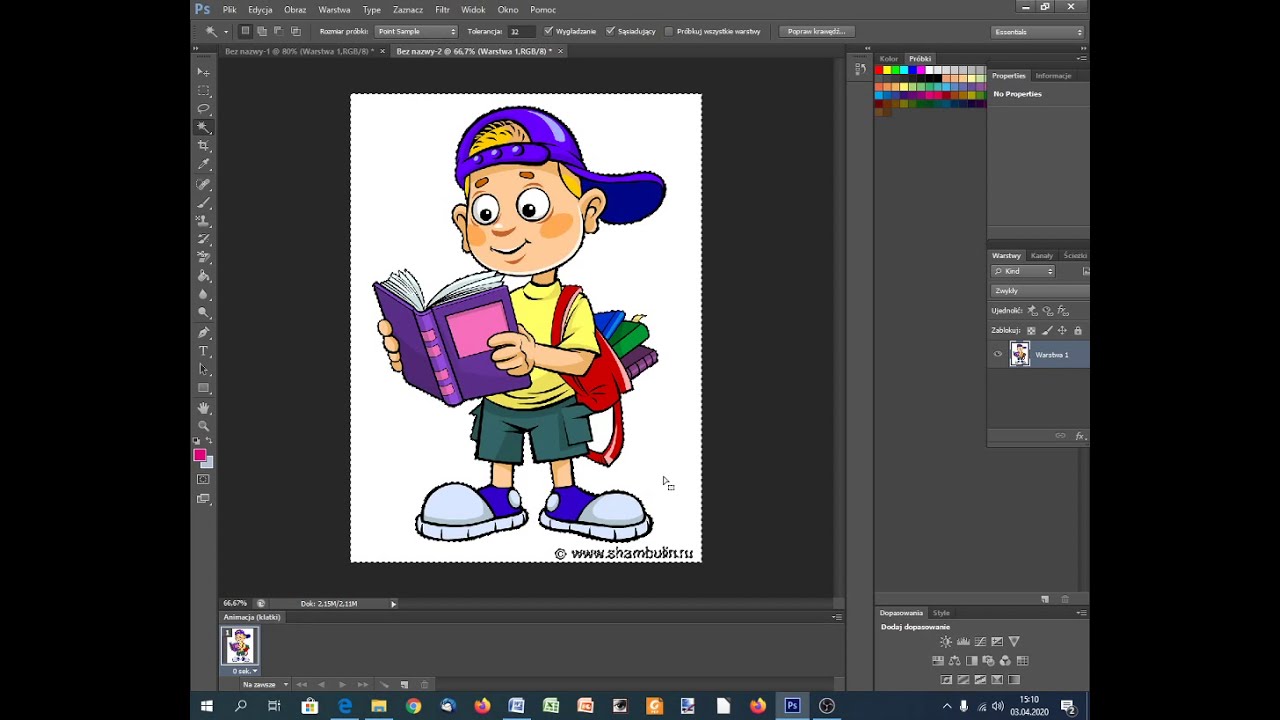1280x720 pixels.
Task: Switch to the Kolor tab
Action: pos(889,59)
